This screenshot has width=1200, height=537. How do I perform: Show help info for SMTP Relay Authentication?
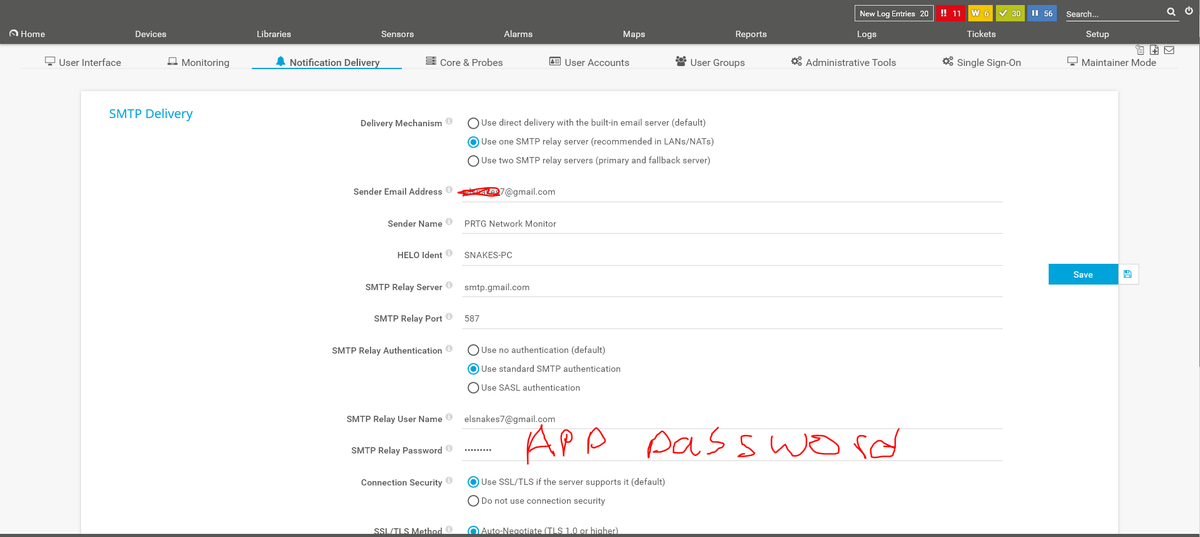(450, 350)
